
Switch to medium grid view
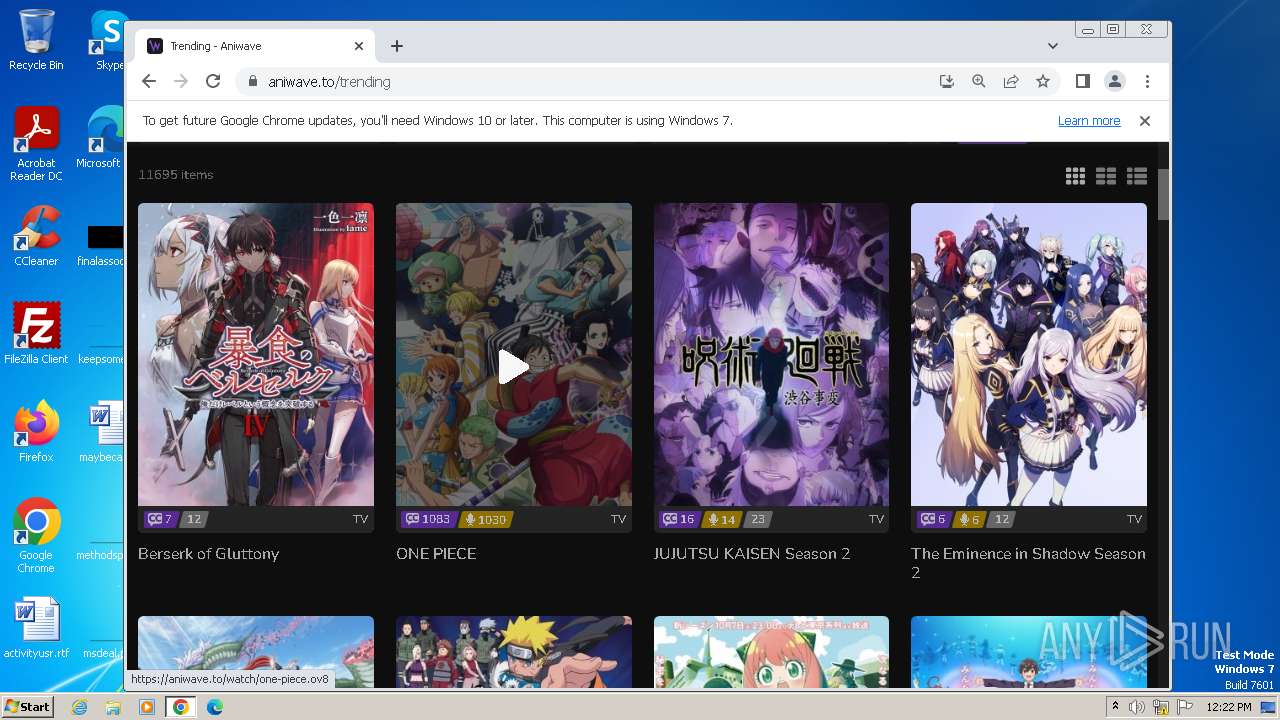pyautogui.click(x=1106, y=176)
